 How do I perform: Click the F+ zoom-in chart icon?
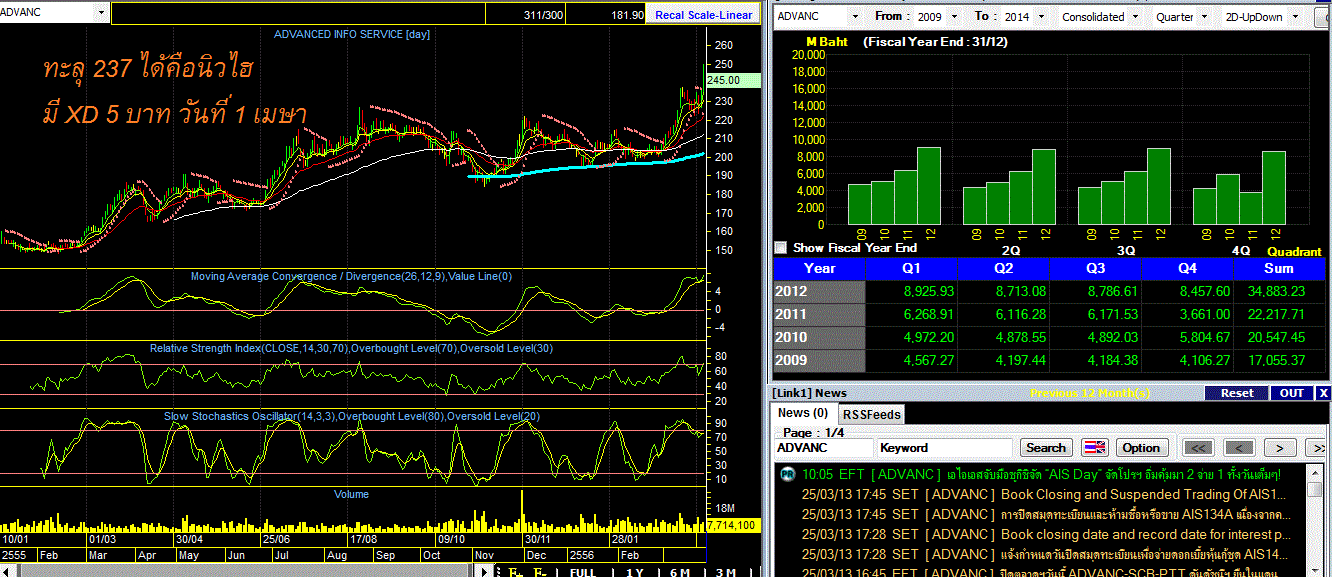[x=517, y=572]
